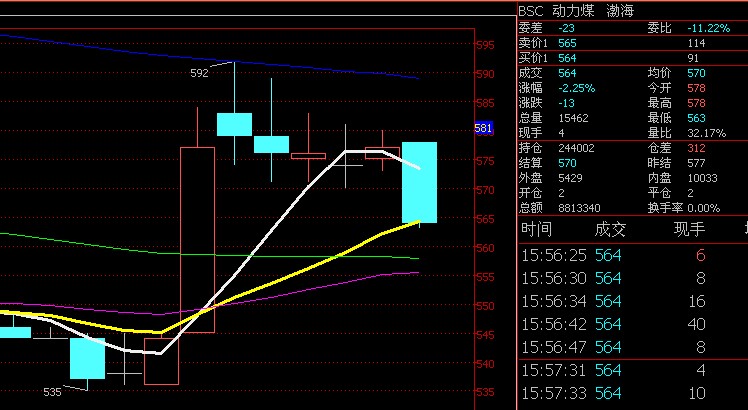Image resolution: width=748 pixels, height=410 pixels.
Task: Select the 15:57:31 tick row
Action: click(x=633, y=370)
